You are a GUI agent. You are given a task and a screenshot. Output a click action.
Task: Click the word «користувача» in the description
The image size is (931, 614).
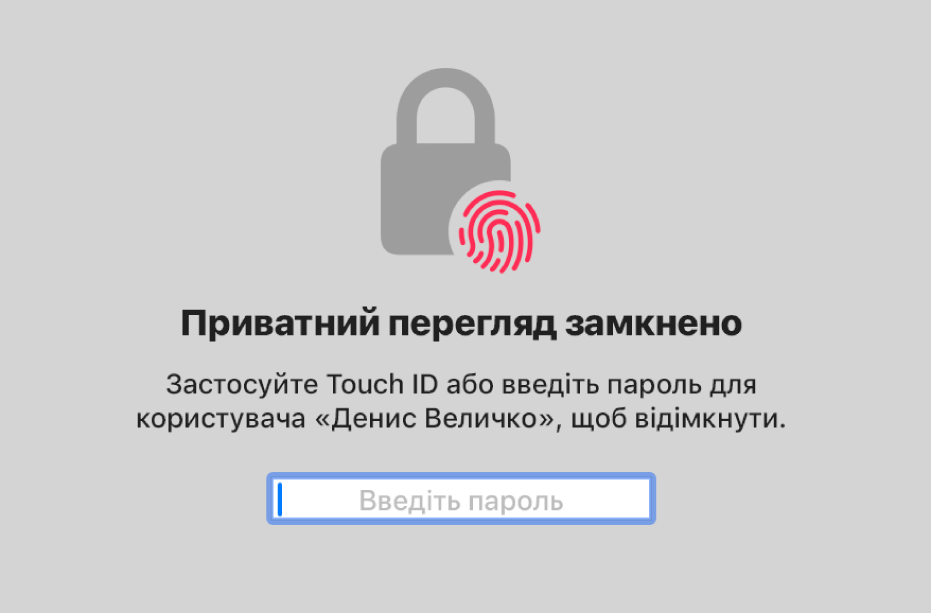(x=221, y=420)
